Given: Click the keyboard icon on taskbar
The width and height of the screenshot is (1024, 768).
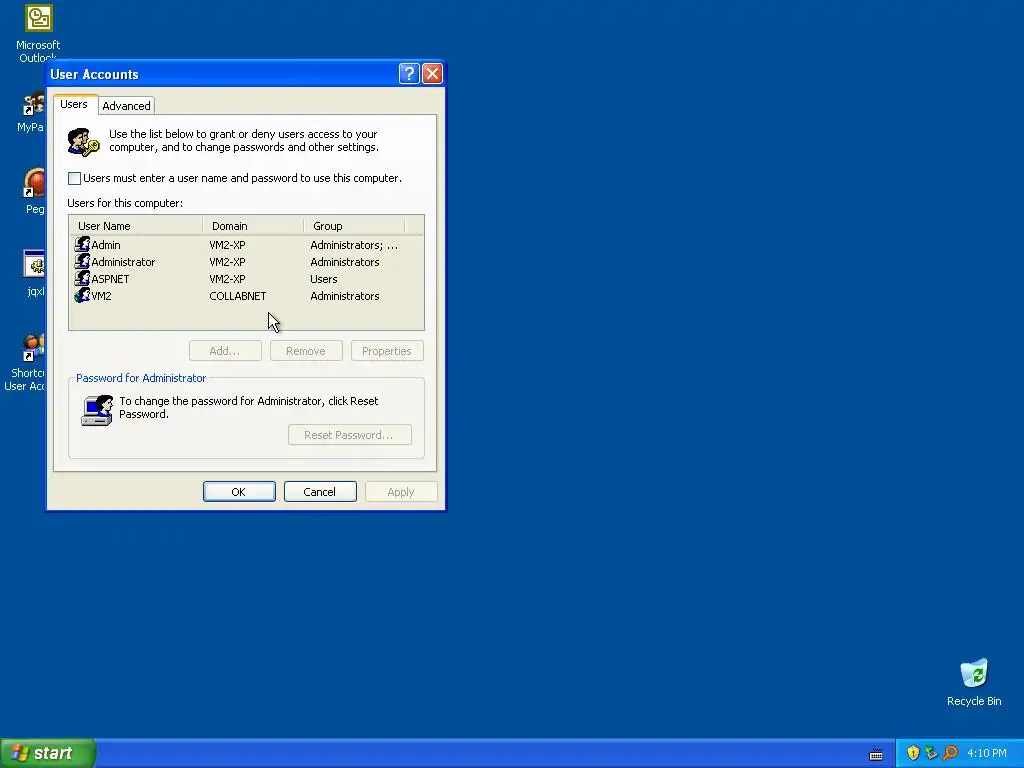Looking at the screenshot, I should click(876, 754).
